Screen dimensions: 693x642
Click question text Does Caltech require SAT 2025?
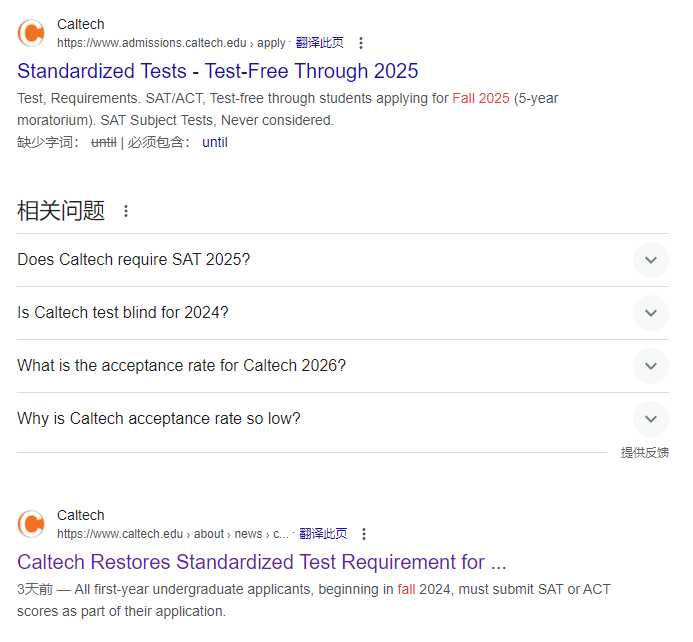[x=133, y=259]
